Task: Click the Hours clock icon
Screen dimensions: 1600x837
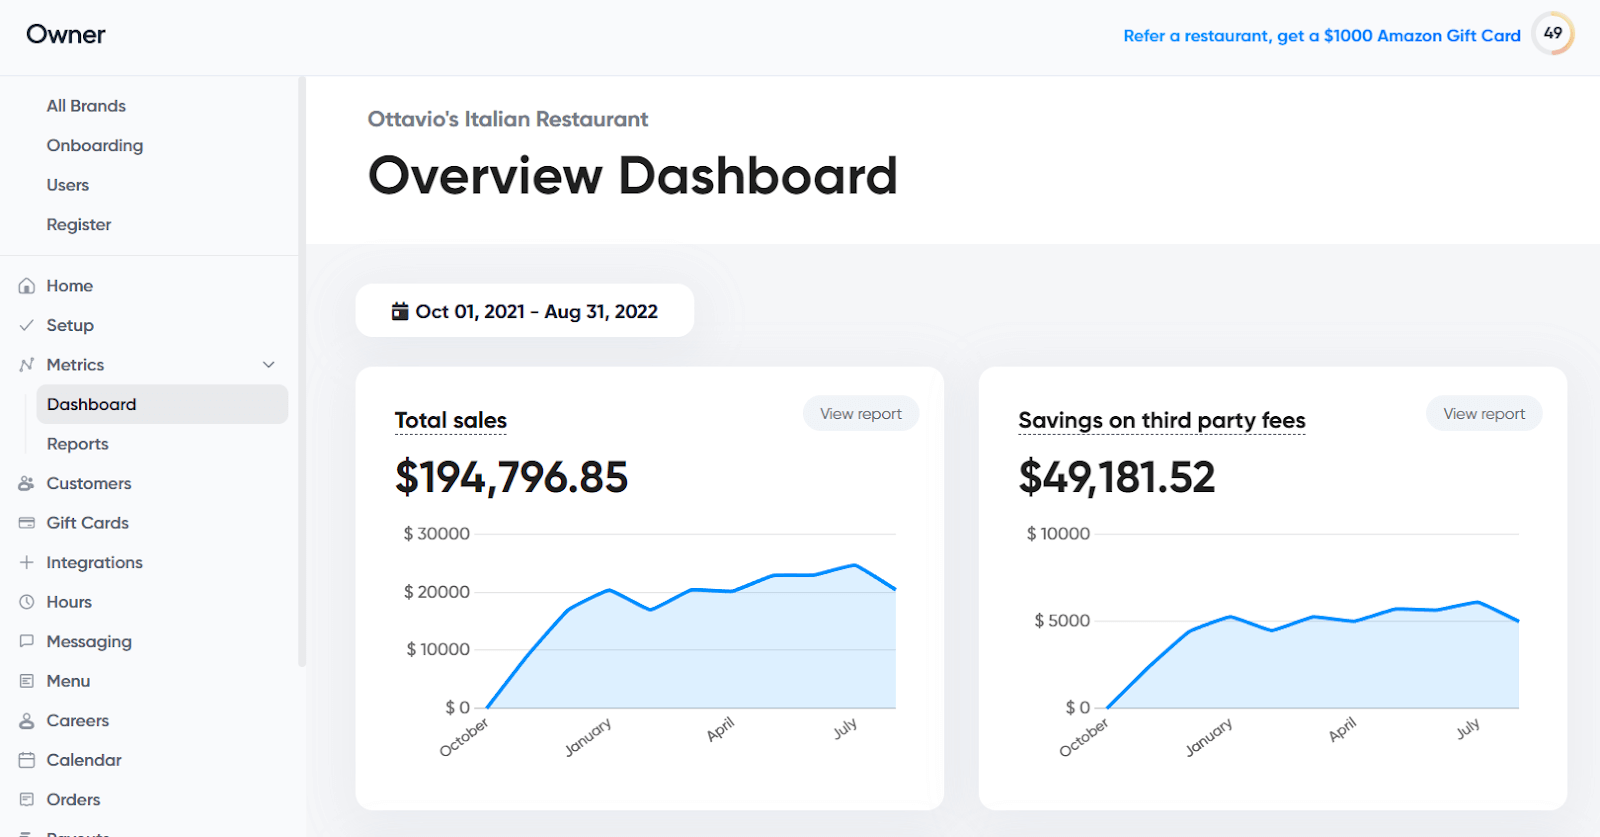Action: click(x=27, y=602)
